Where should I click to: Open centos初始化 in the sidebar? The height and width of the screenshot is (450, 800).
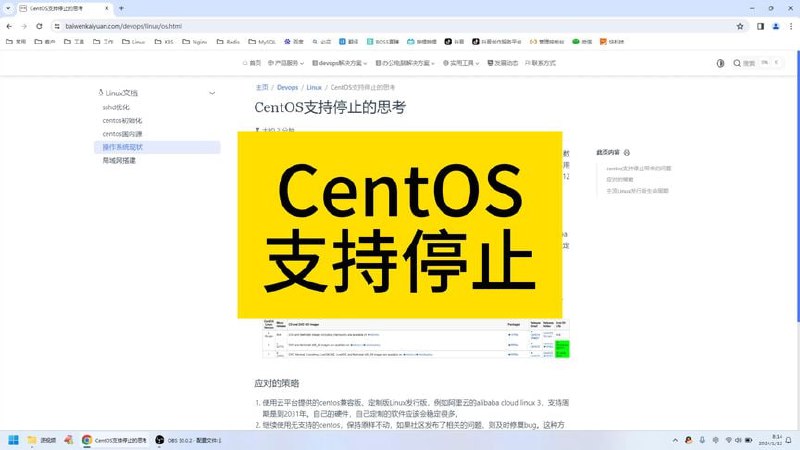122,120
